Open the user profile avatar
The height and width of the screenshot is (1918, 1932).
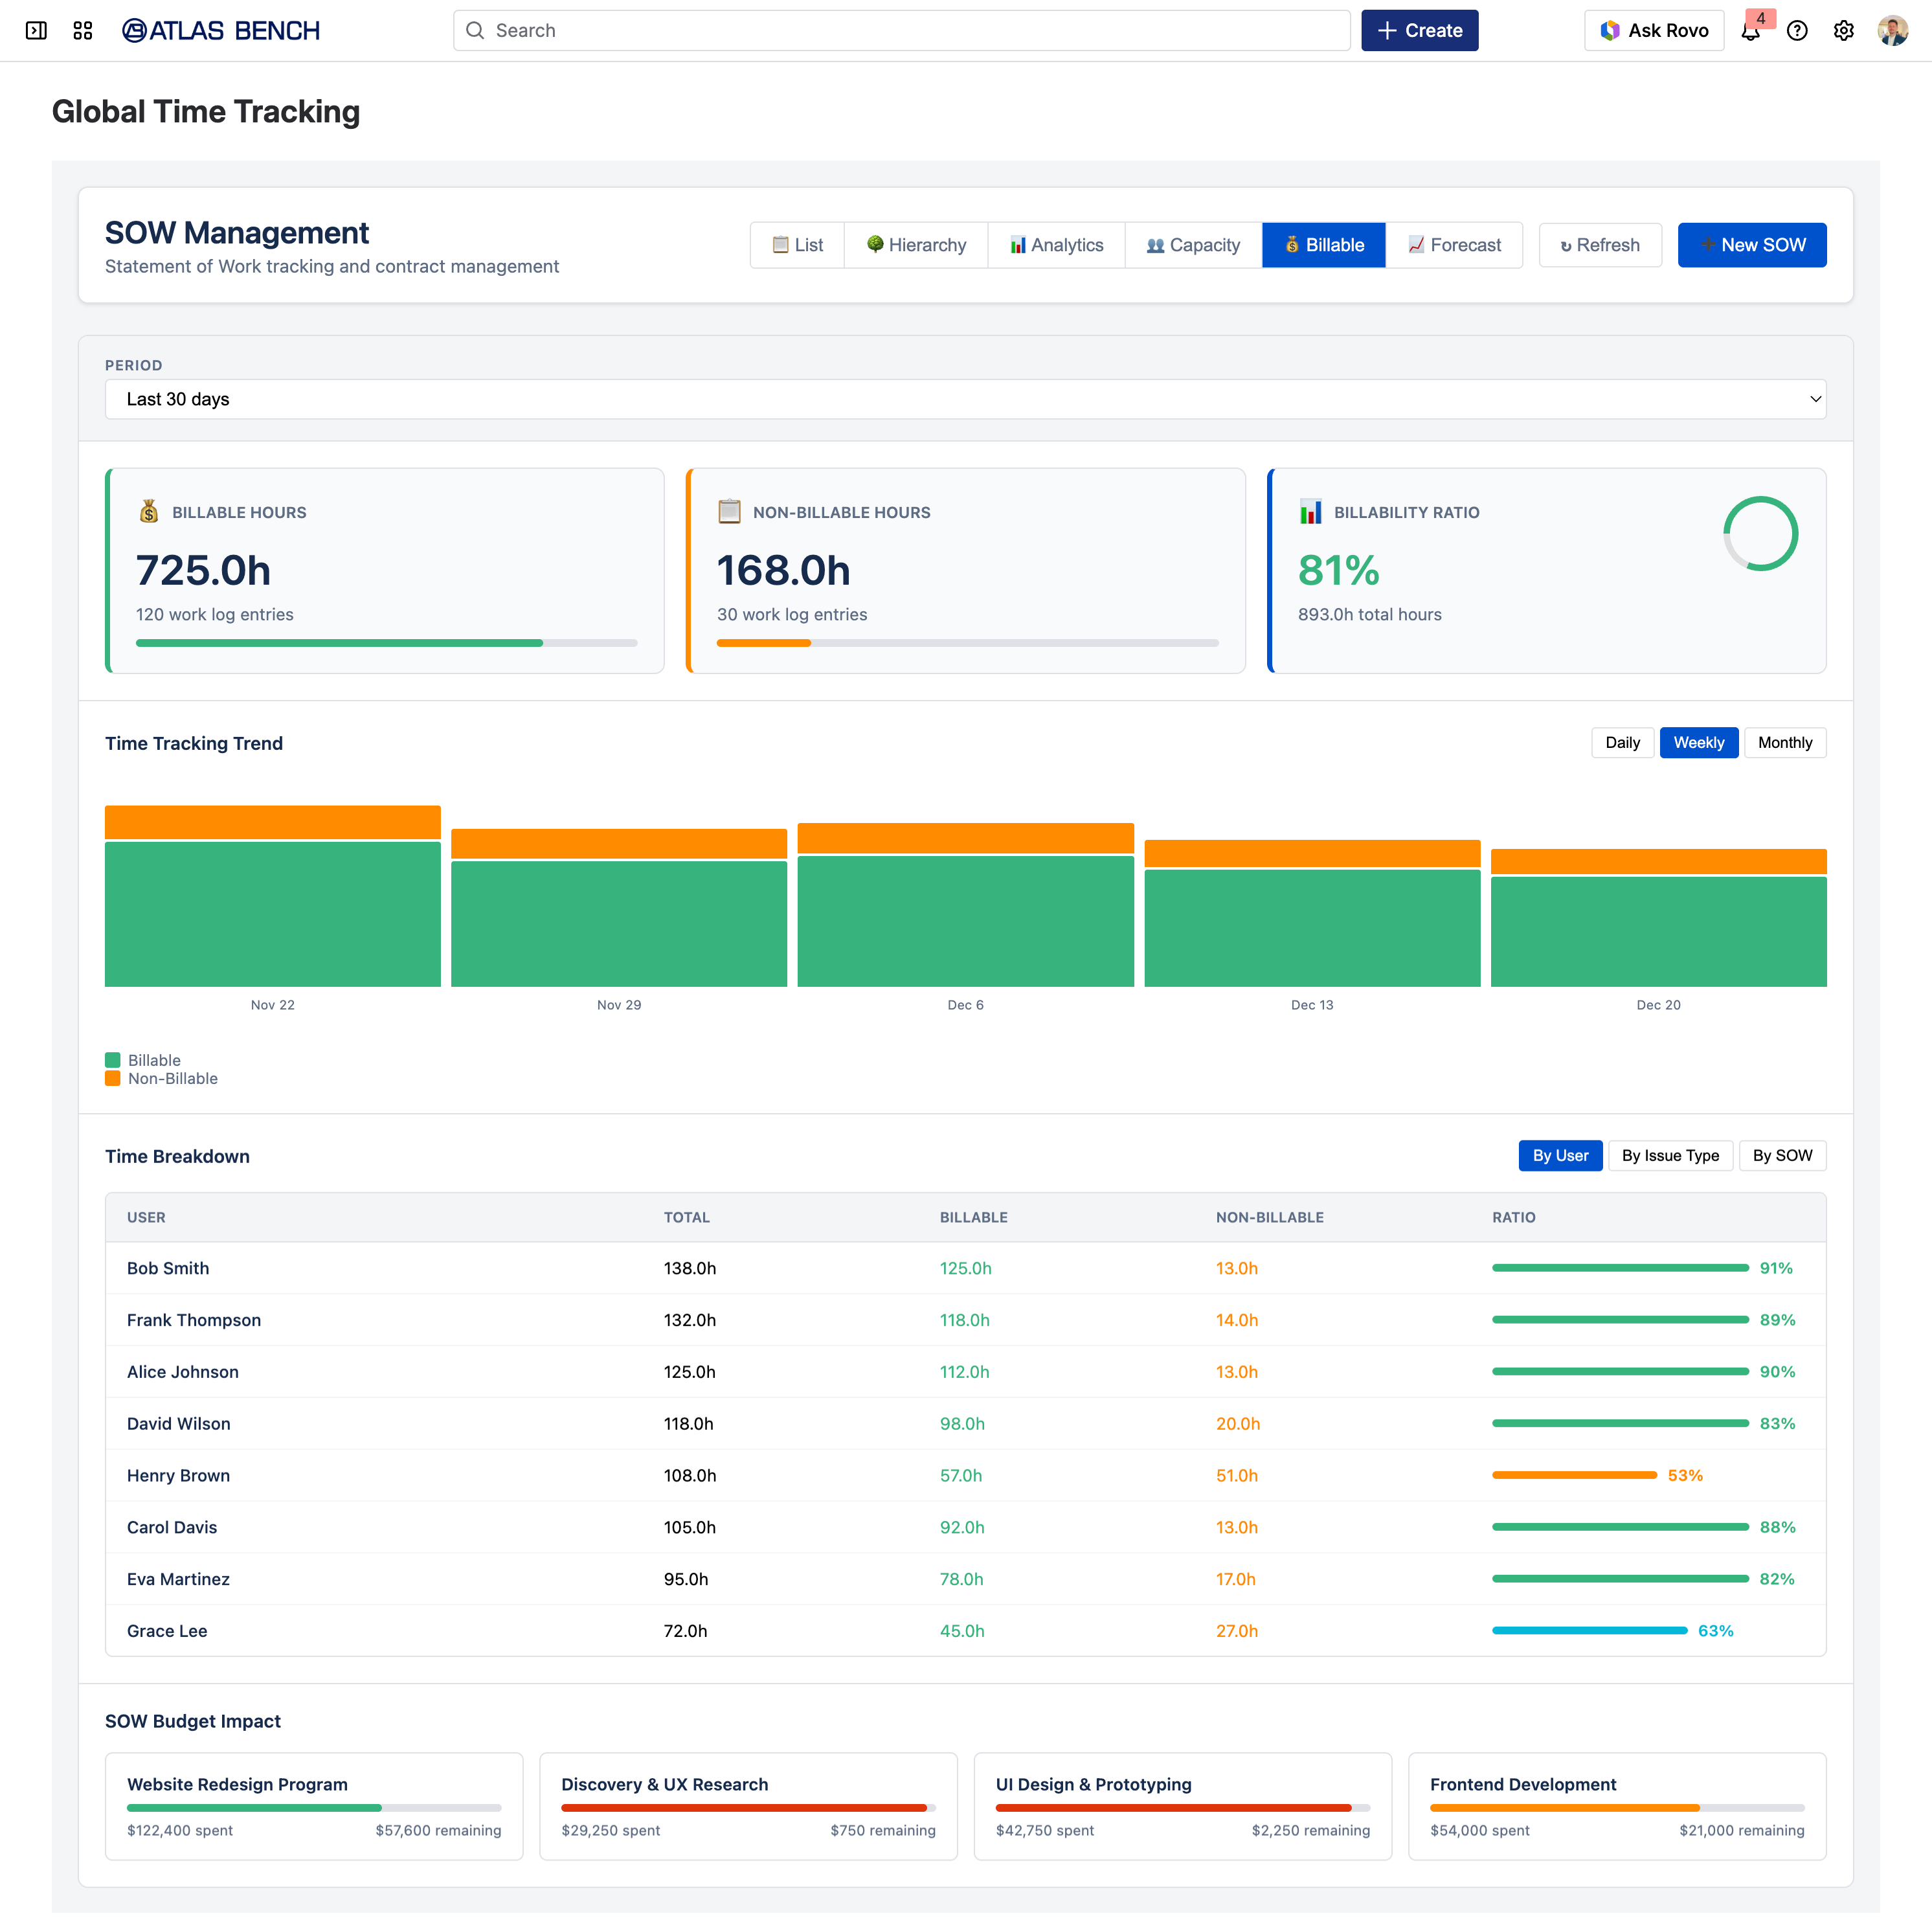(x=1892, y=31)
